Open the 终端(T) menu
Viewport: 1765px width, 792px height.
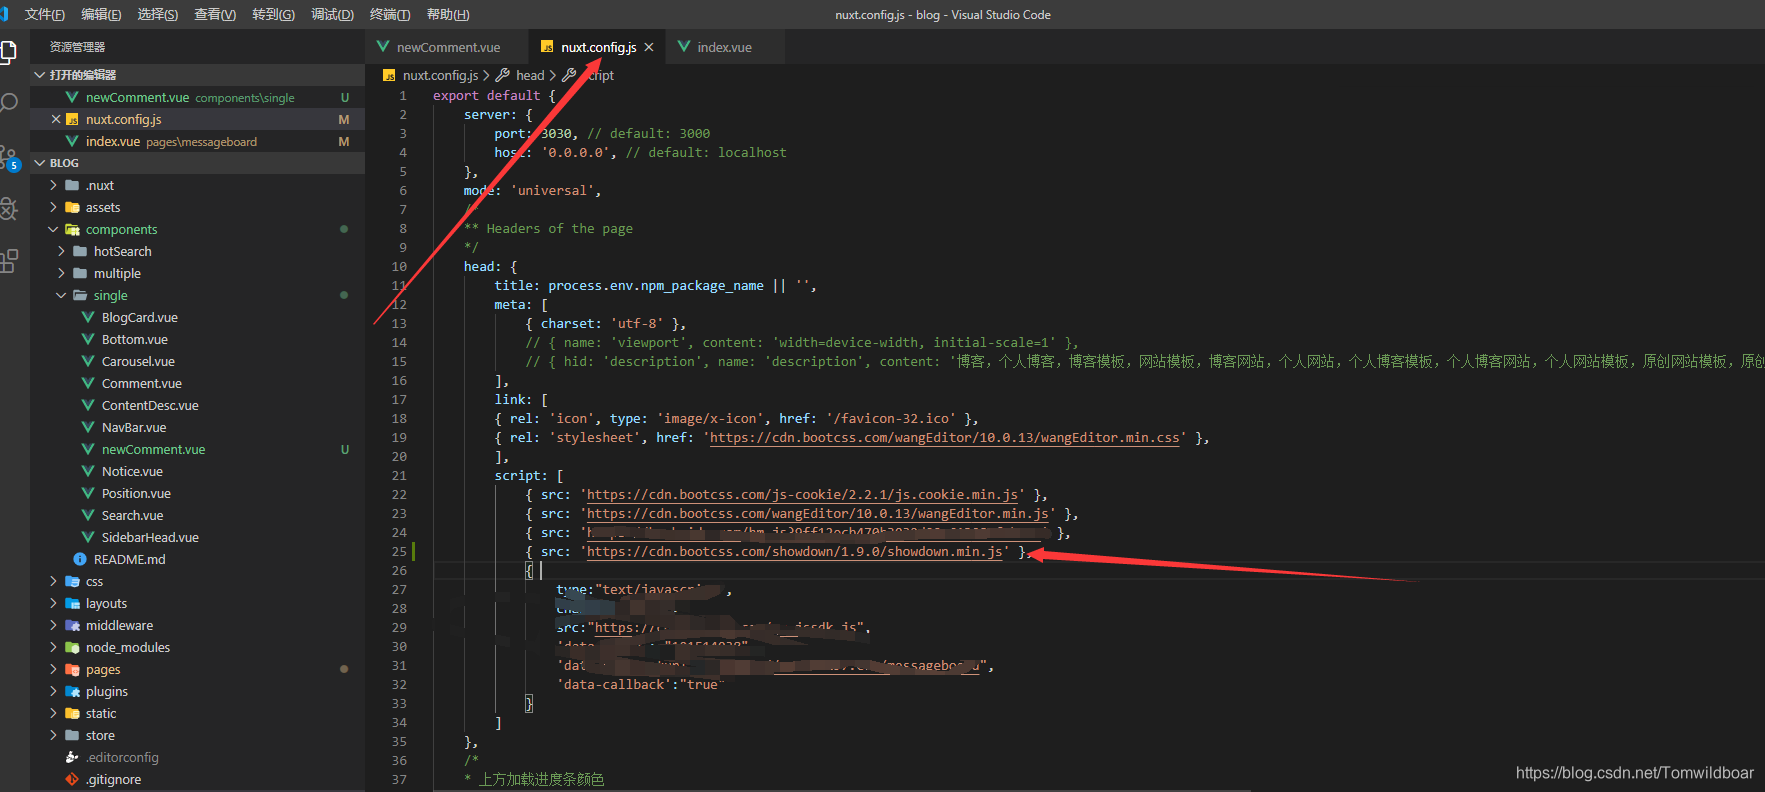click(390, 14)
